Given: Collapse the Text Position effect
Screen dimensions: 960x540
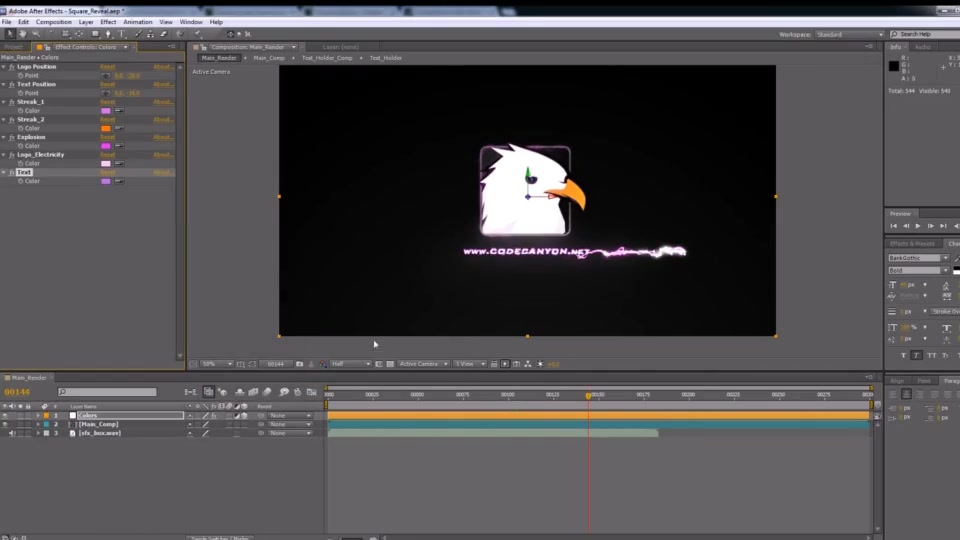Looking at the screenshot, I should pos(4,84).
